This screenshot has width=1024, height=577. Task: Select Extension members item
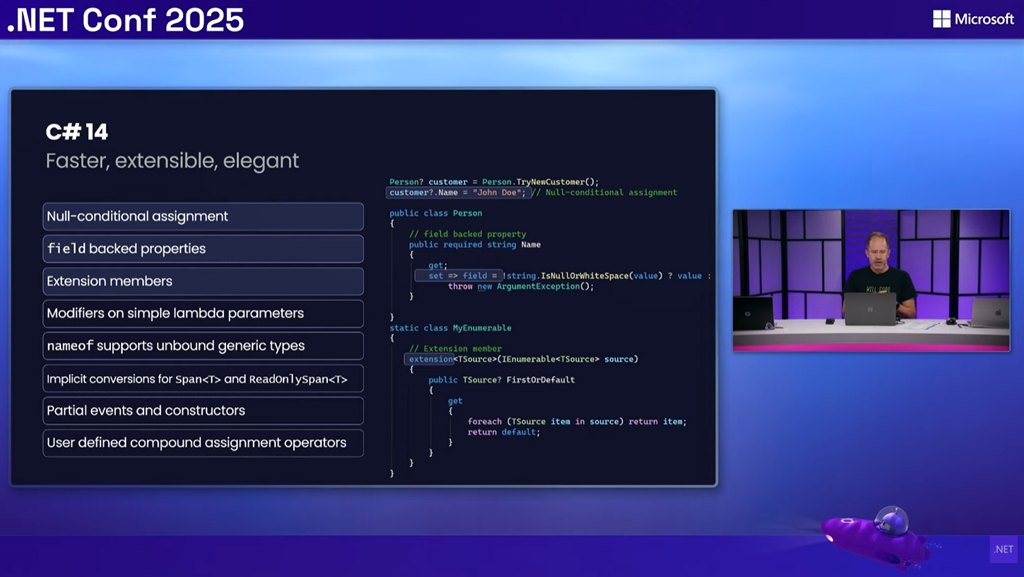203,281
